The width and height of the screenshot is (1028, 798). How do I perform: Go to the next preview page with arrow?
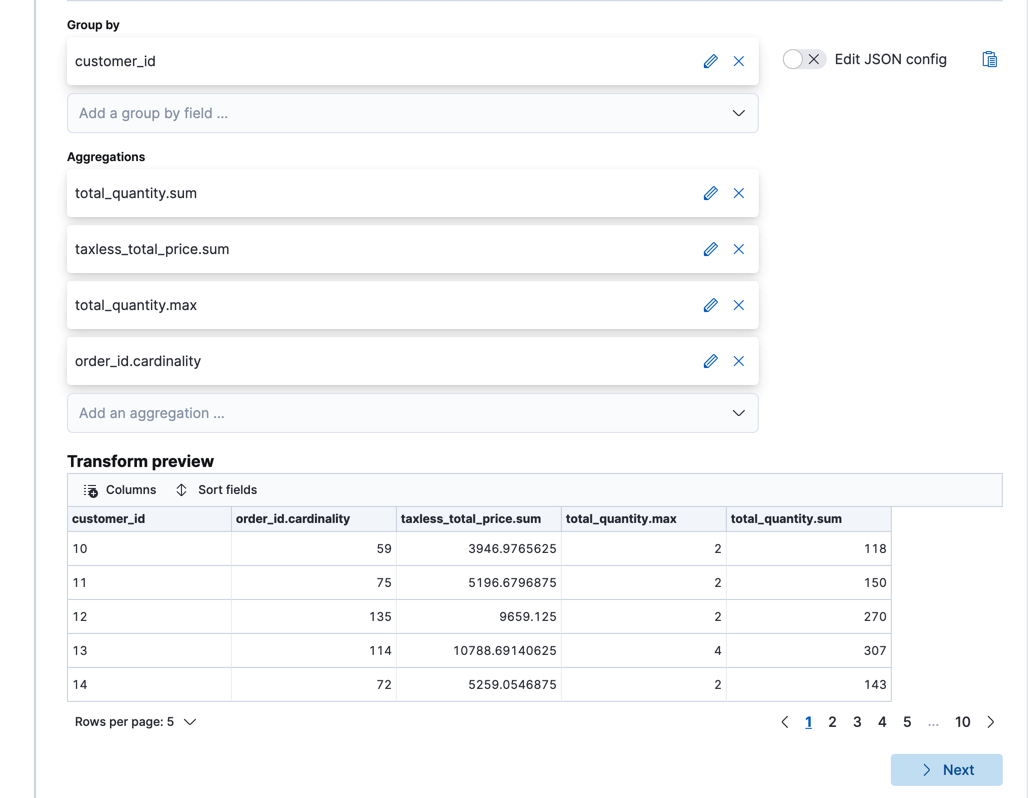coord(990,721)
